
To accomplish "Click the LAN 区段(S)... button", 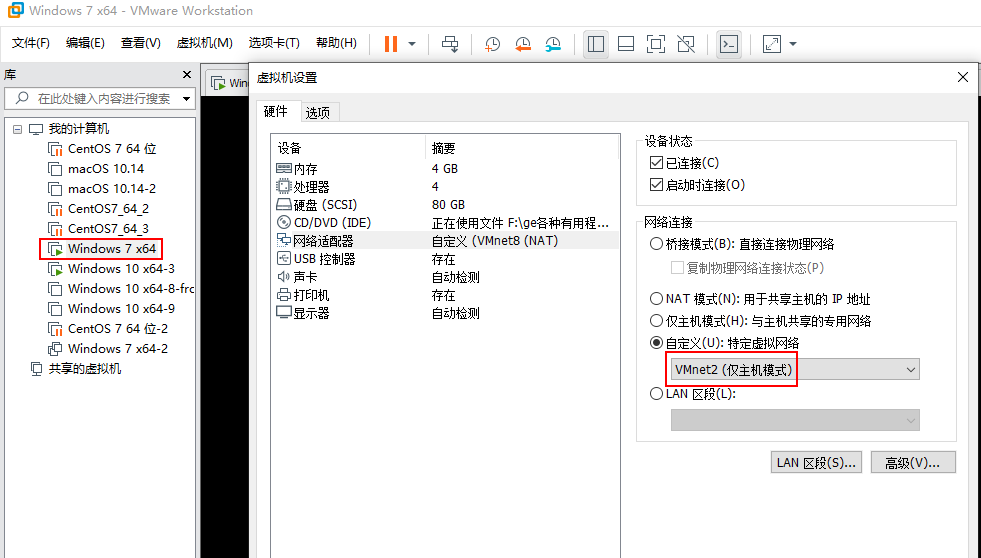I will click(x=816, y=462).
